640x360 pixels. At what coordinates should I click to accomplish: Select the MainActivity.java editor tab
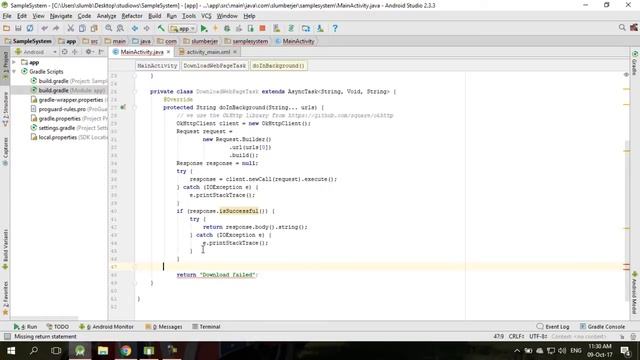click(x=141, y=52)
